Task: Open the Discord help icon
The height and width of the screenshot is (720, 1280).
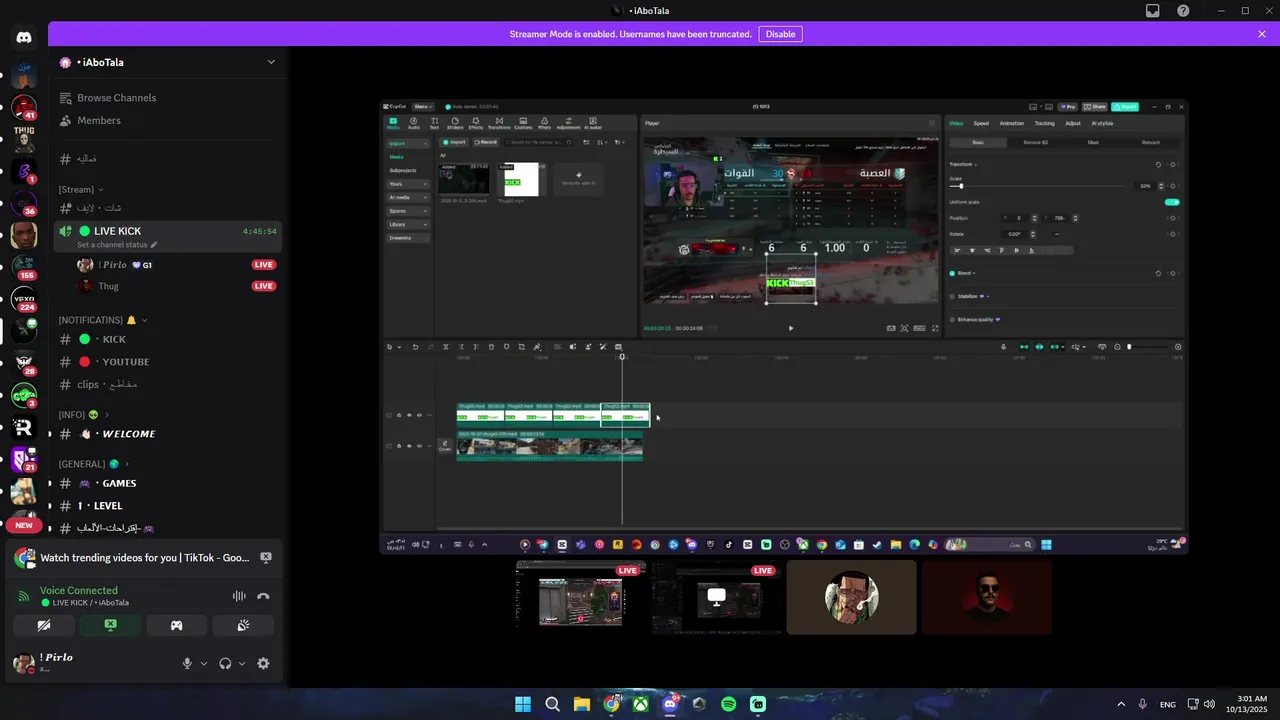Action: click(x=1184, y=11)
